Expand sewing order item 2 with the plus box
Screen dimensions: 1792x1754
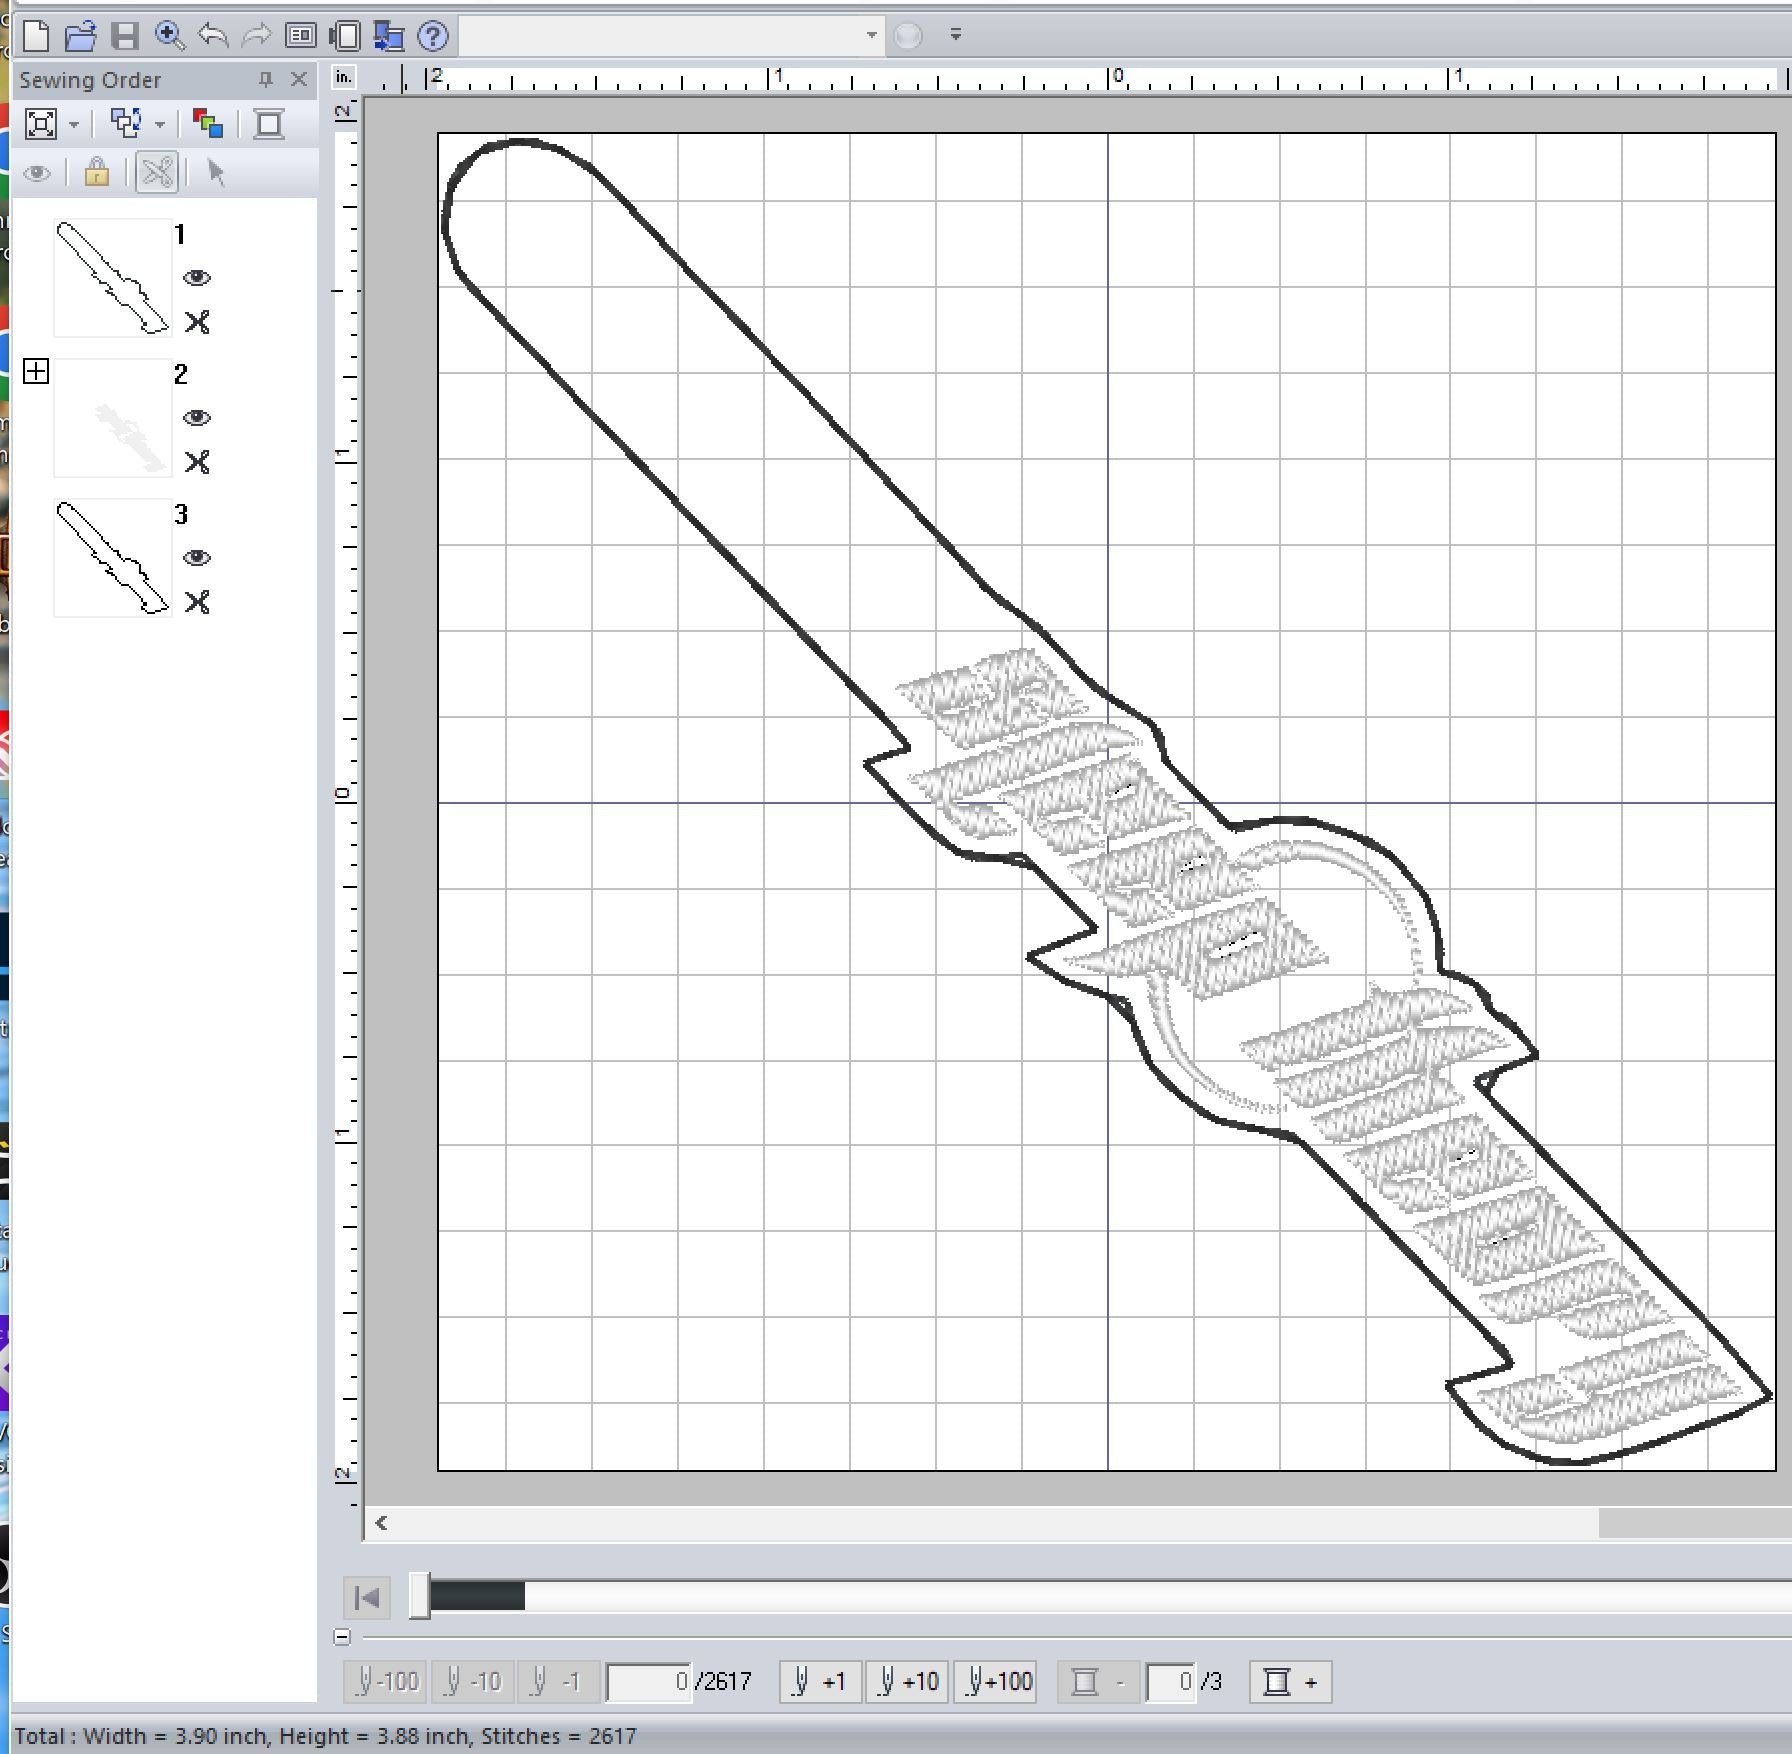(x=36, y=372)
